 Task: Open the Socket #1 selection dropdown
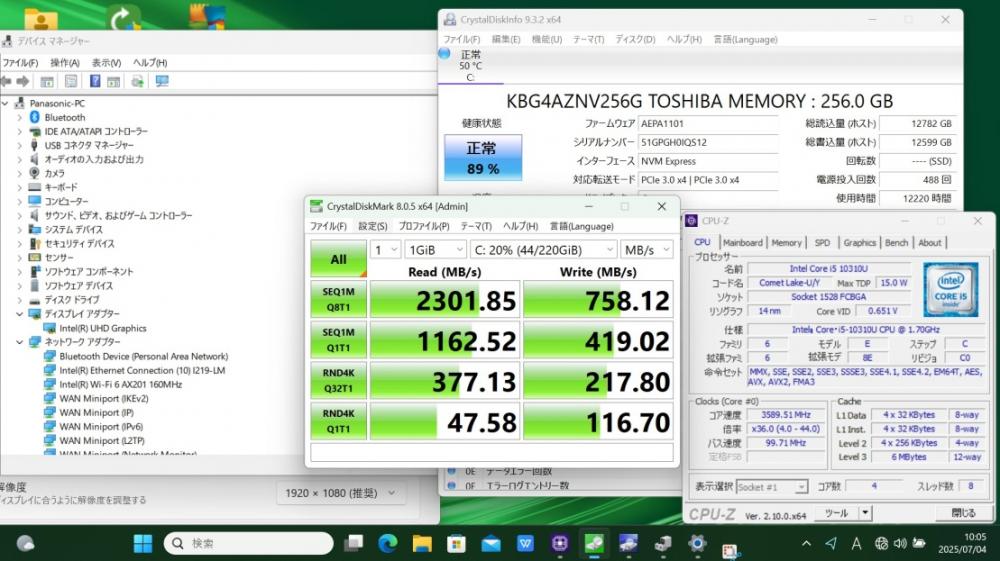pos(772,487)
